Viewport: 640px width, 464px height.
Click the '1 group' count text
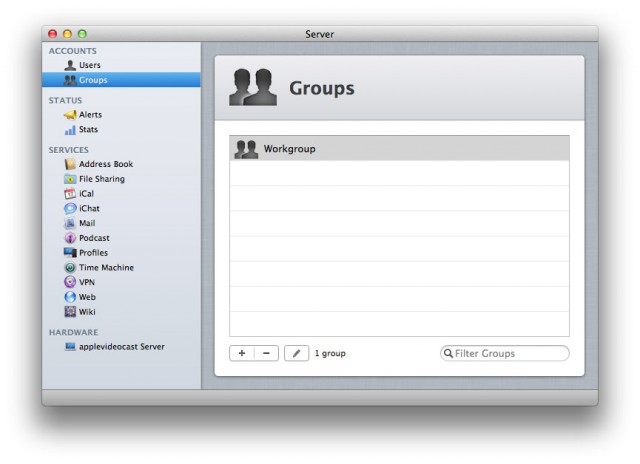[330, 353]
